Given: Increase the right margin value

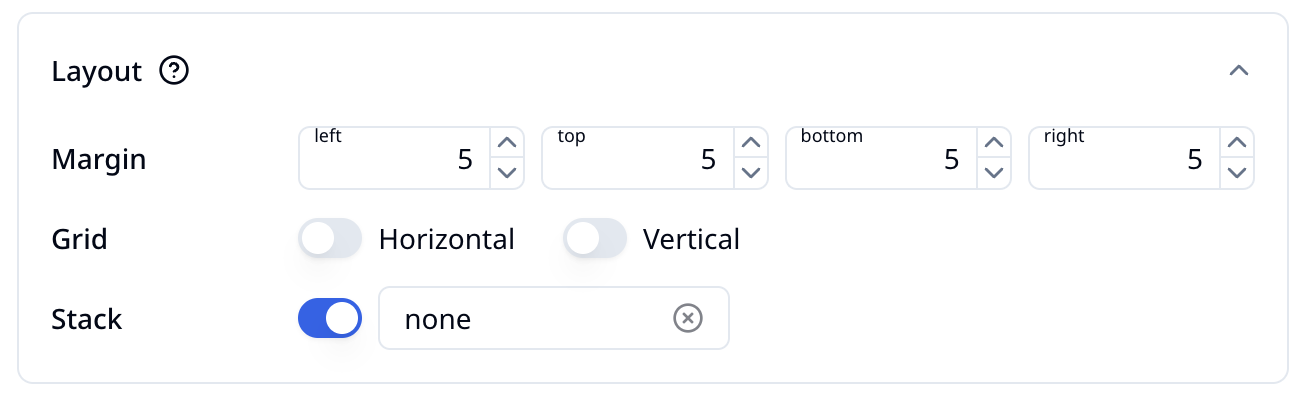Looking at the screenshot, I should pos(1237,142).
